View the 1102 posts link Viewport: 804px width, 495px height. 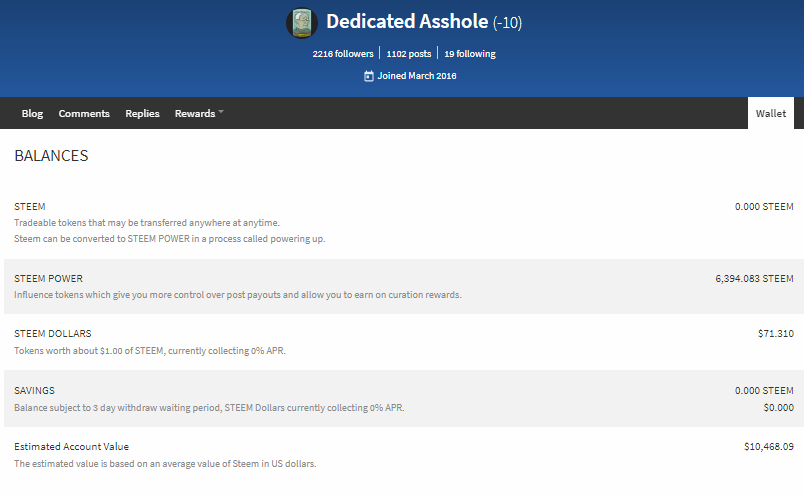pos(408,54)
